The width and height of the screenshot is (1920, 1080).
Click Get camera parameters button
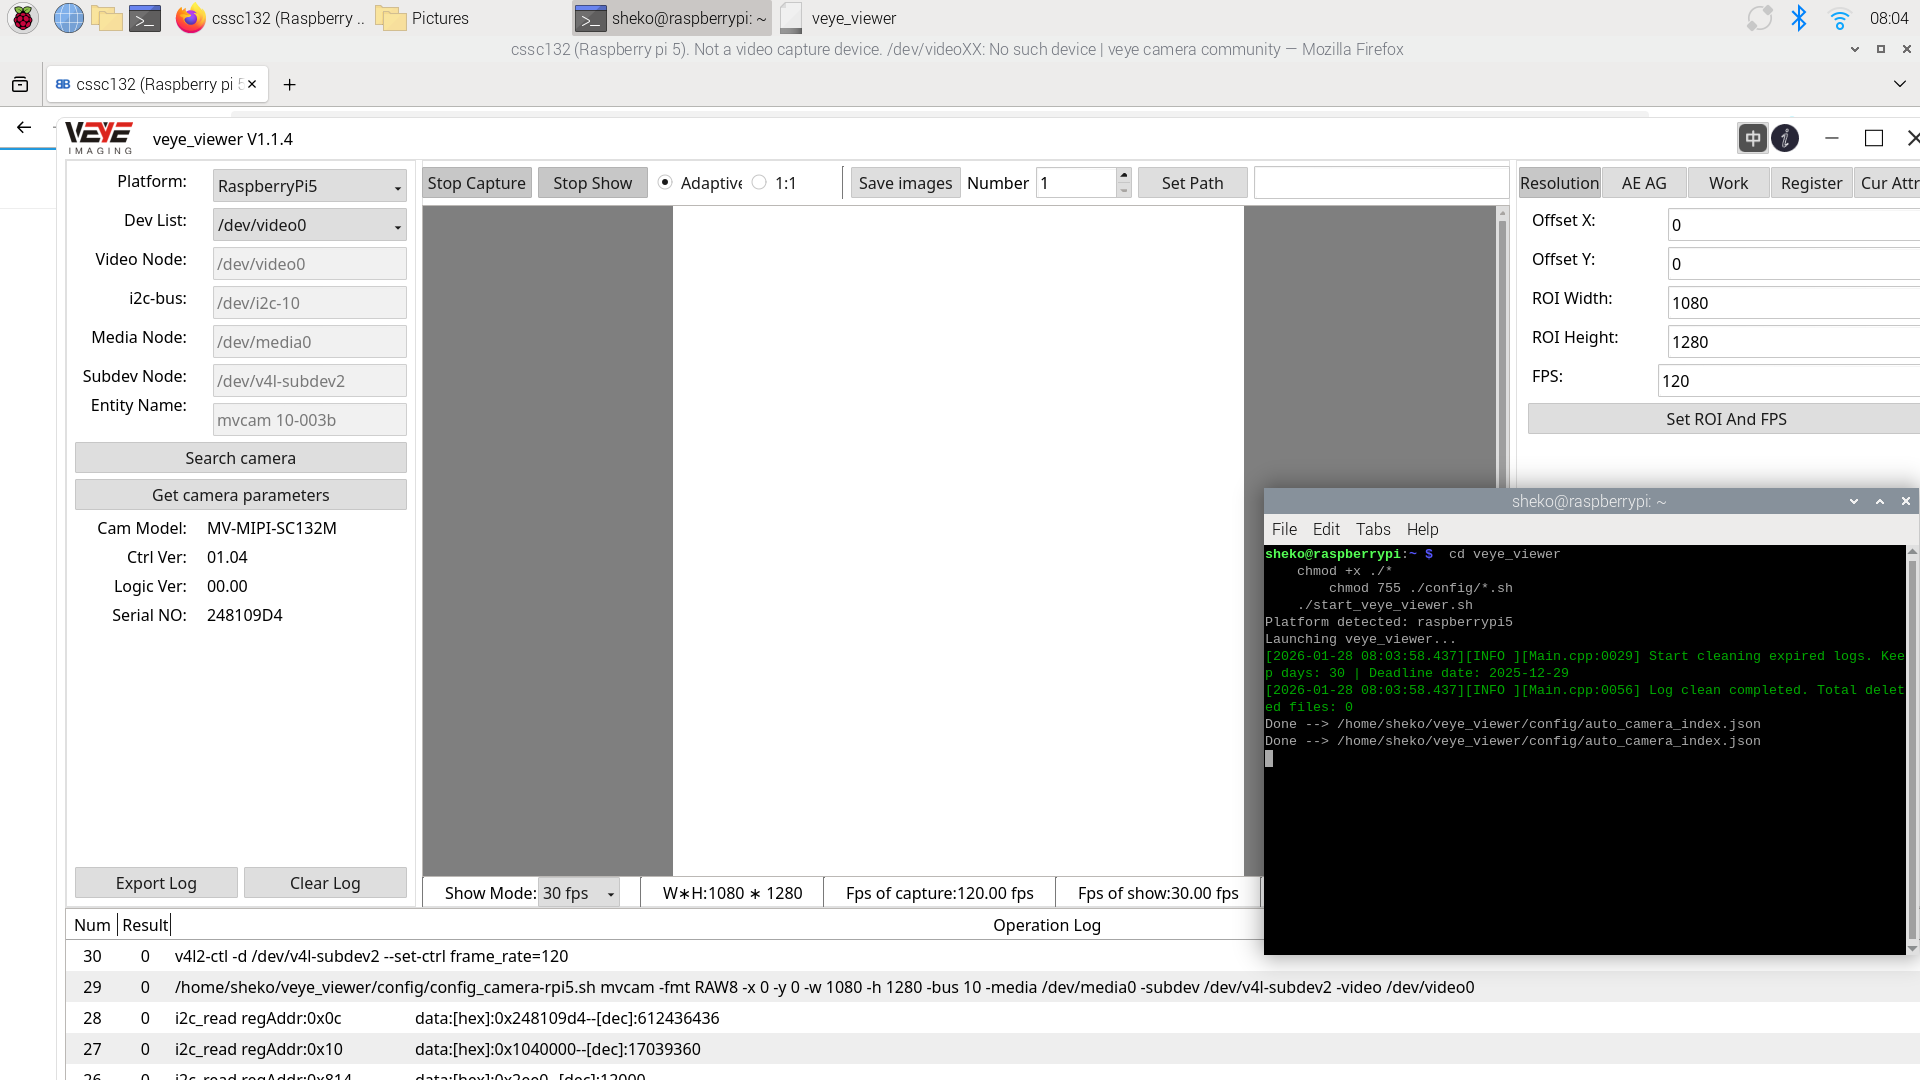(240, 495)
